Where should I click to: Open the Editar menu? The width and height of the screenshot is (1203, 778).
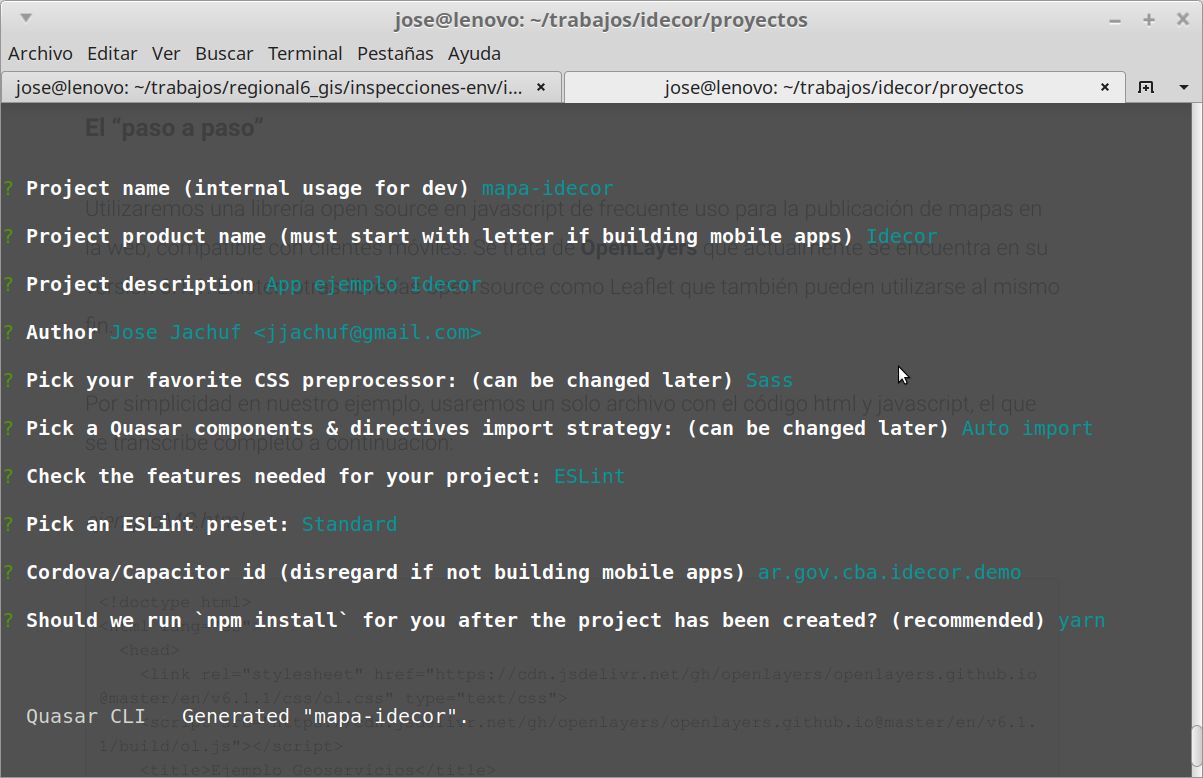coord(112,53)
